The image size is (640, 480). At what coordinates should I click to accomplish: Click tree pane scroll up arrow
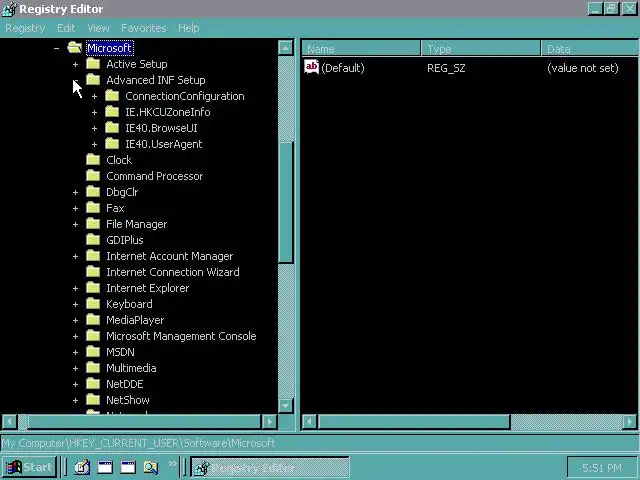pos(286,48)
